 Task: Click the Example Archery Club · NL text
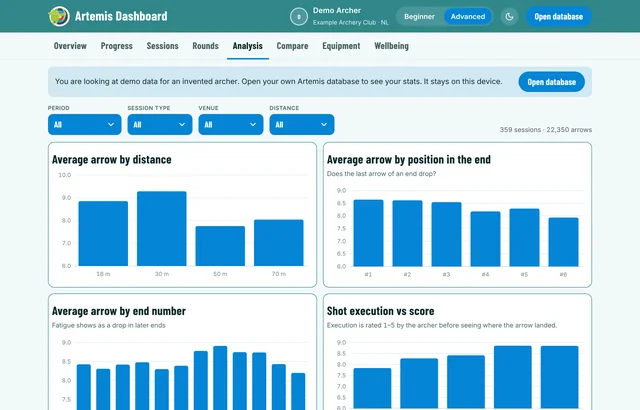point(351,22)
